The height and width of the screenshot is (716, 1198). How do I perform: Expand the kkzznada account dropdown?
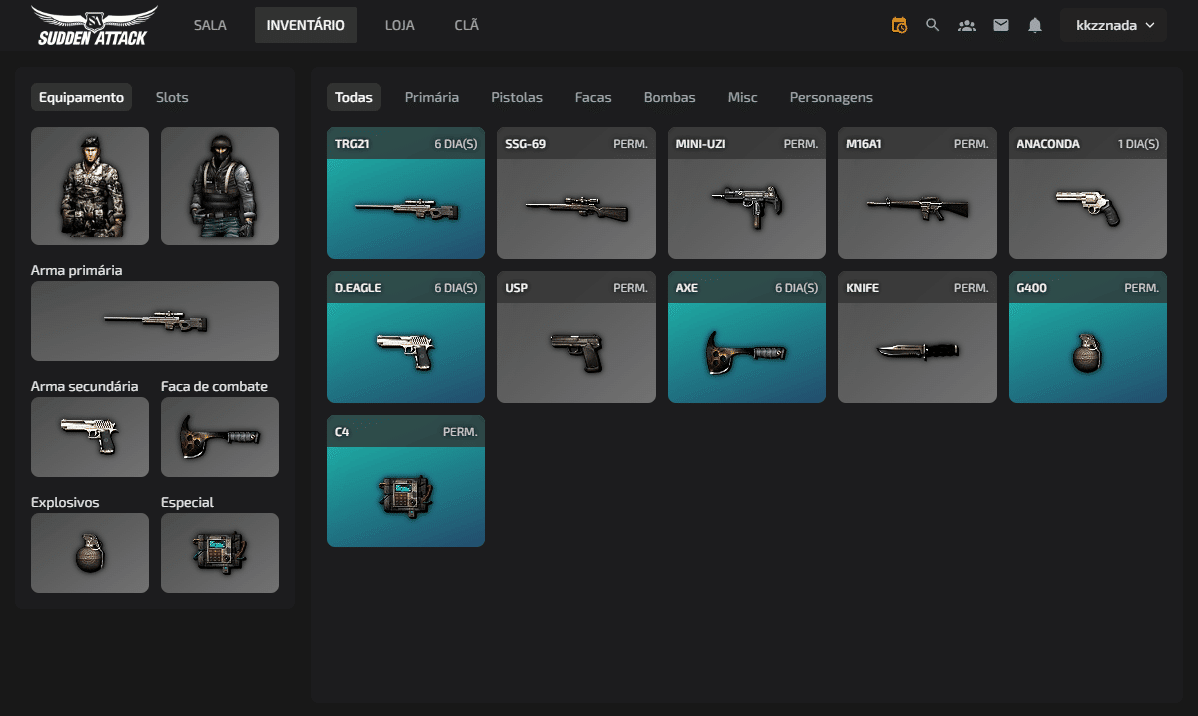click(x=1113, y=25)
